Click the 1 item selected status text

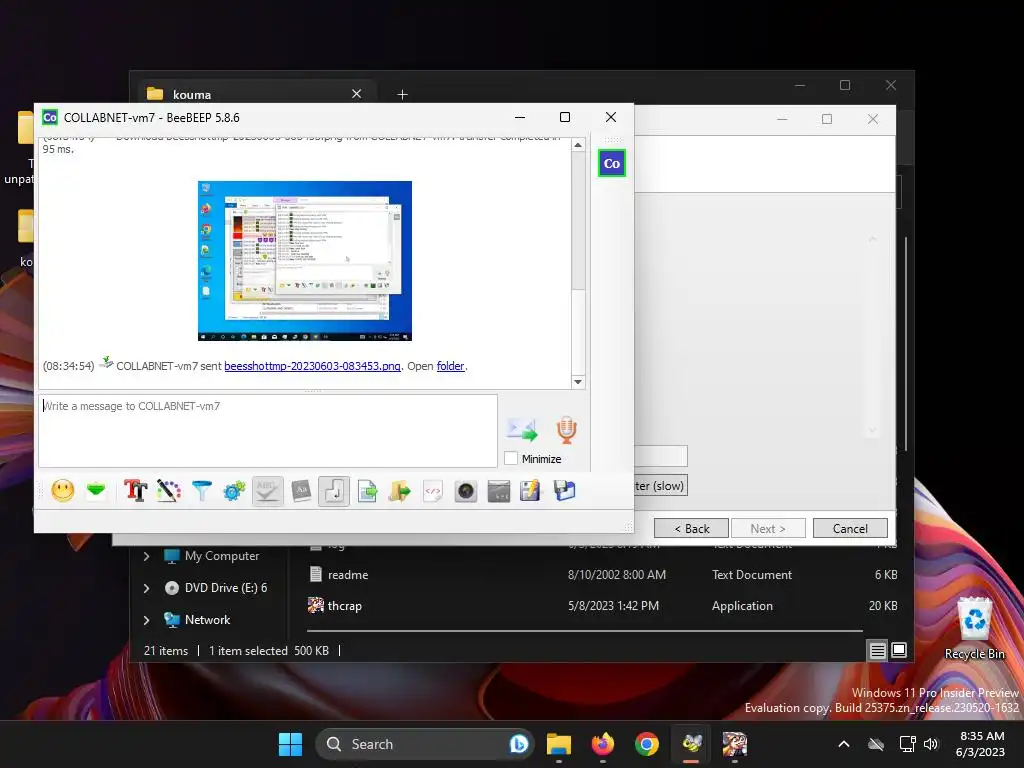coord(248,650)
